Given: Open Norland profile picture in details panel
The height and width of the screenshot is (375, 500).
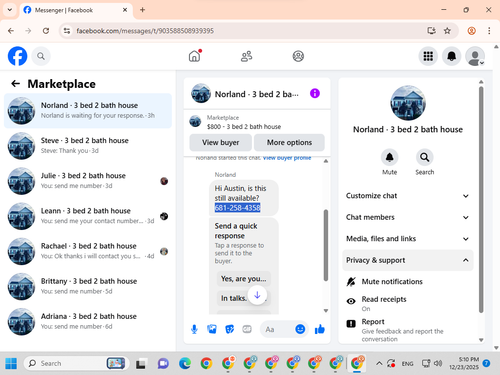Looking at the screenshot, I should coord(408,103).
